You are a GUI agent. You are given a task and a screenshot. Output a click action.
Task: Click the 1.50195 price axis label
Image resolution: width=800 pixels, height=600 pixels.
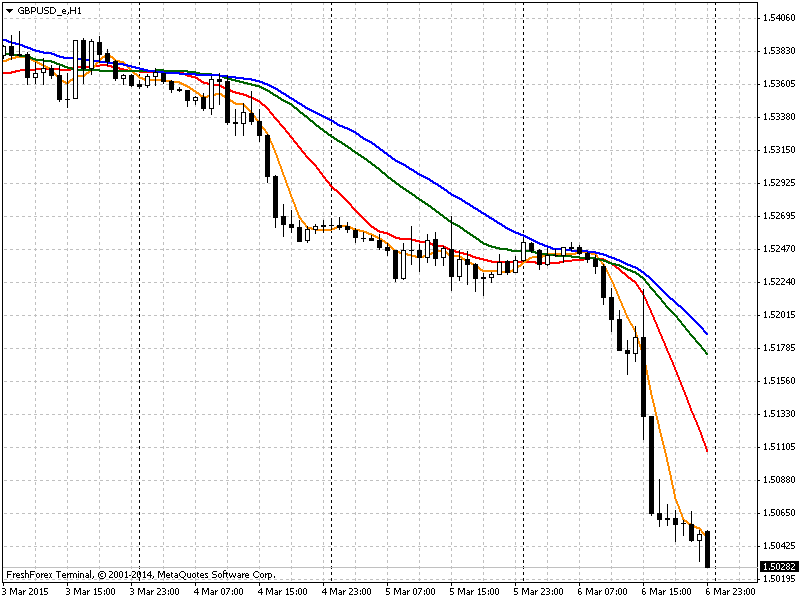click(779, 579)
